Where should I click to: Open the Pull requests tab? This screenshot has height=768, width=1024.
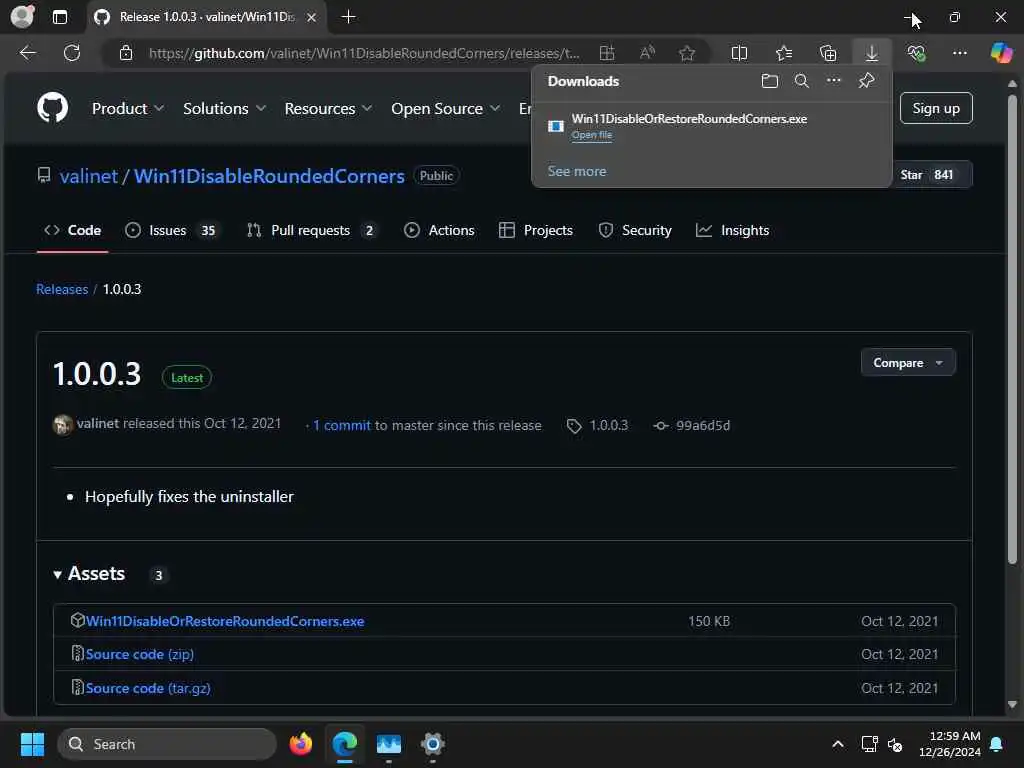pos(312,230)
